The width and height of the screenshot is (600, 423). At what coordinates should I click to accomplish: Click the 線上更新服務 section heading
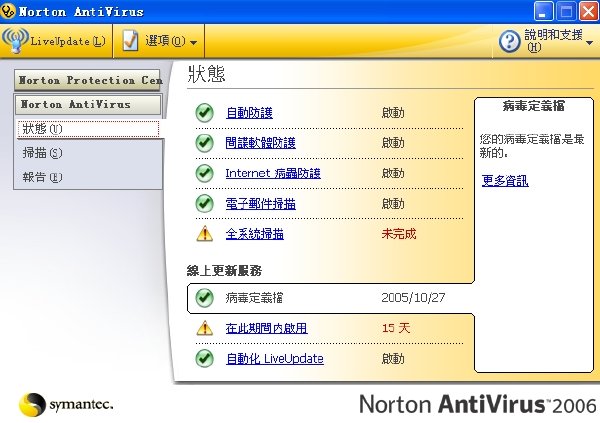coord(224,271)
